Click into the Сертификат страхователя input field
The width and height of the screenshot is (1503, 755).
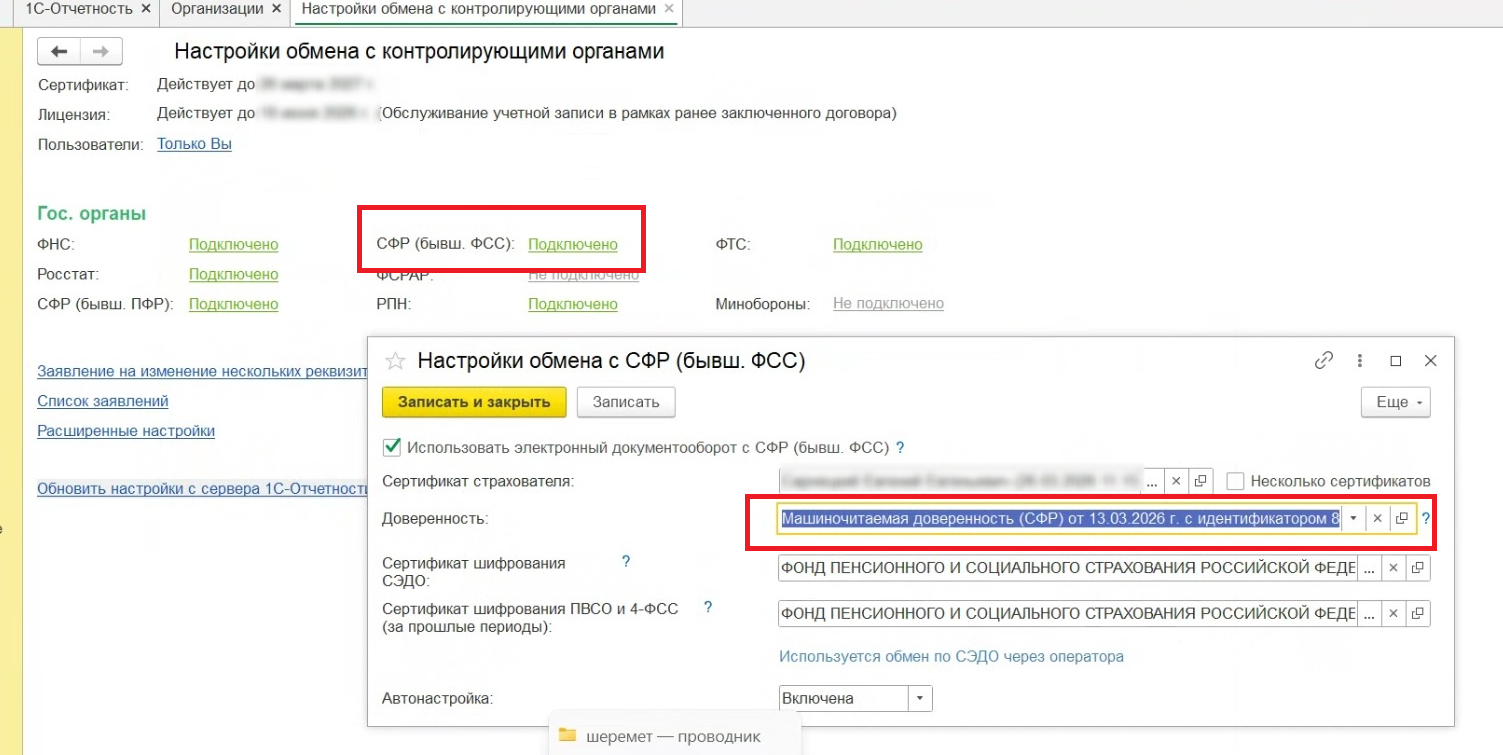click(x=959, y=482)
